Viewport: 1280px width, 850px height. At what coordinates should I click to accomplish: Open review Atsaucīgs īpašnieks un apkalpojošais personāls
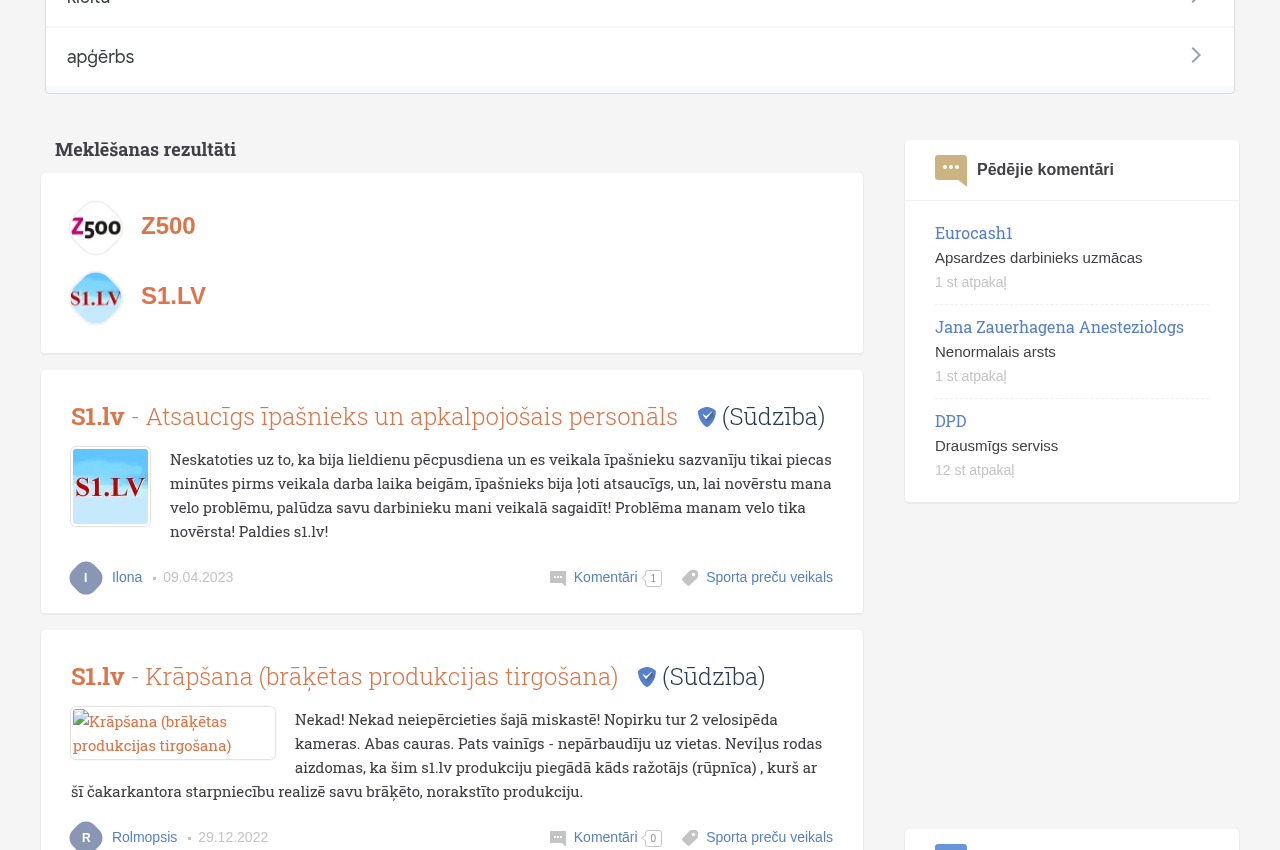[x=374, y=416]
